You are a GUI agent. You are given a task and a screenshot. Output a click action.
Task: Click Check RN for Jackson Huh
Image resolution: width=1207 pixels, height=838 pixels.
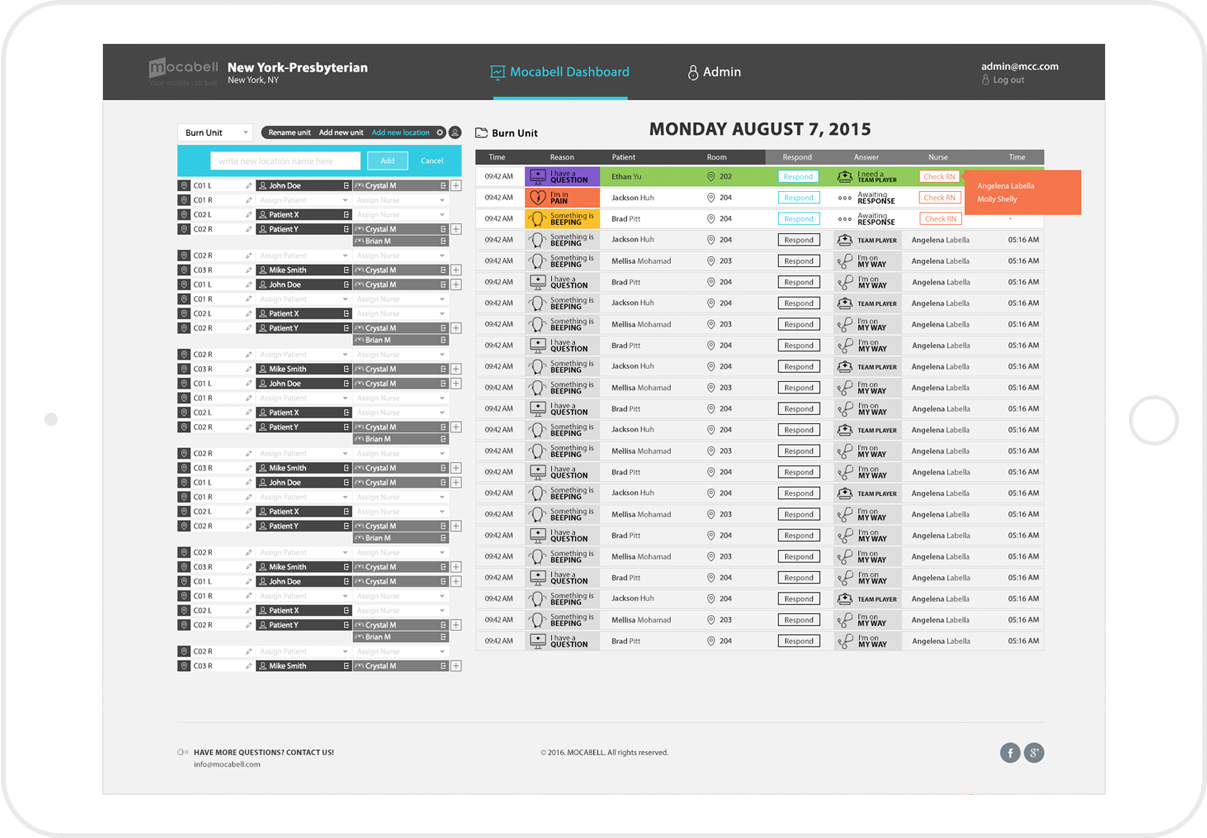pyautogui.click(x=940, y=198)
